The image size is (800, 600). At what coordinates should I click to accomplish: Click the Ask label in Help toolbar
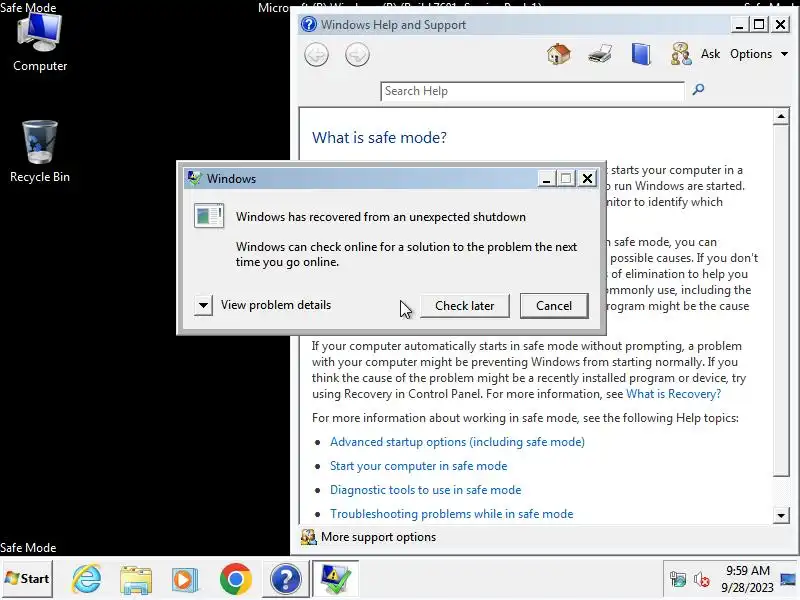[710, 54]
